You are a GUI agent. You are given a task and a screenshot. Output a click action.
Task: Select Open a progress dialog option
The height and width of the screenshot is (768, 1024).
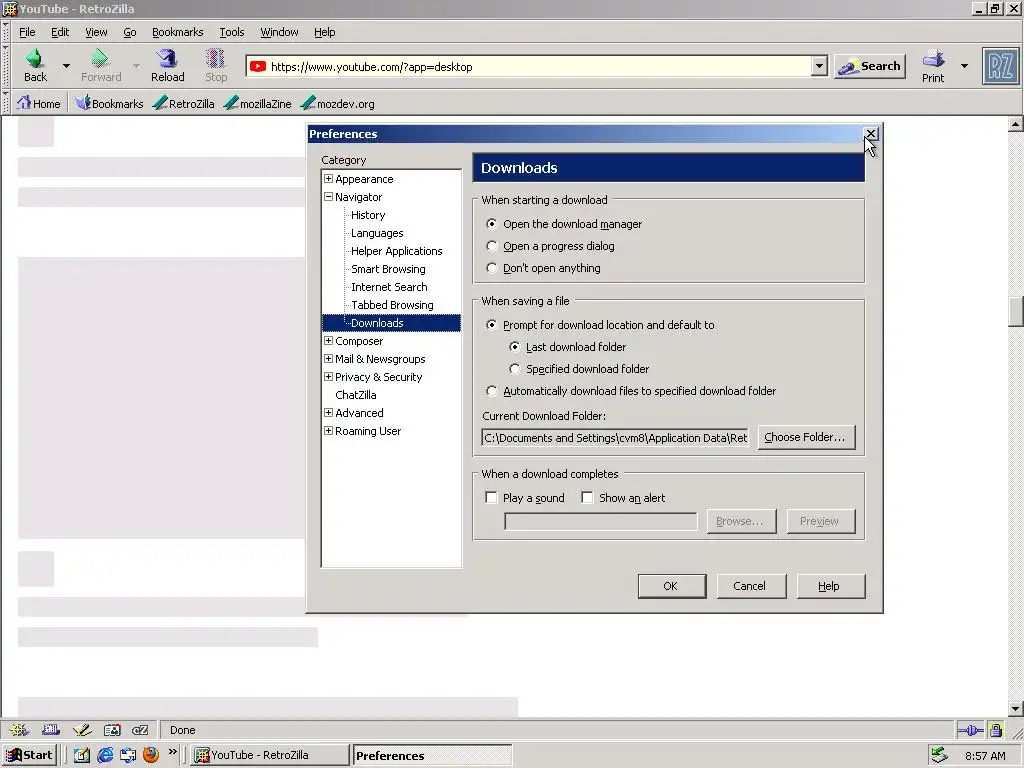pyautogui.click(x=492, y=246)
